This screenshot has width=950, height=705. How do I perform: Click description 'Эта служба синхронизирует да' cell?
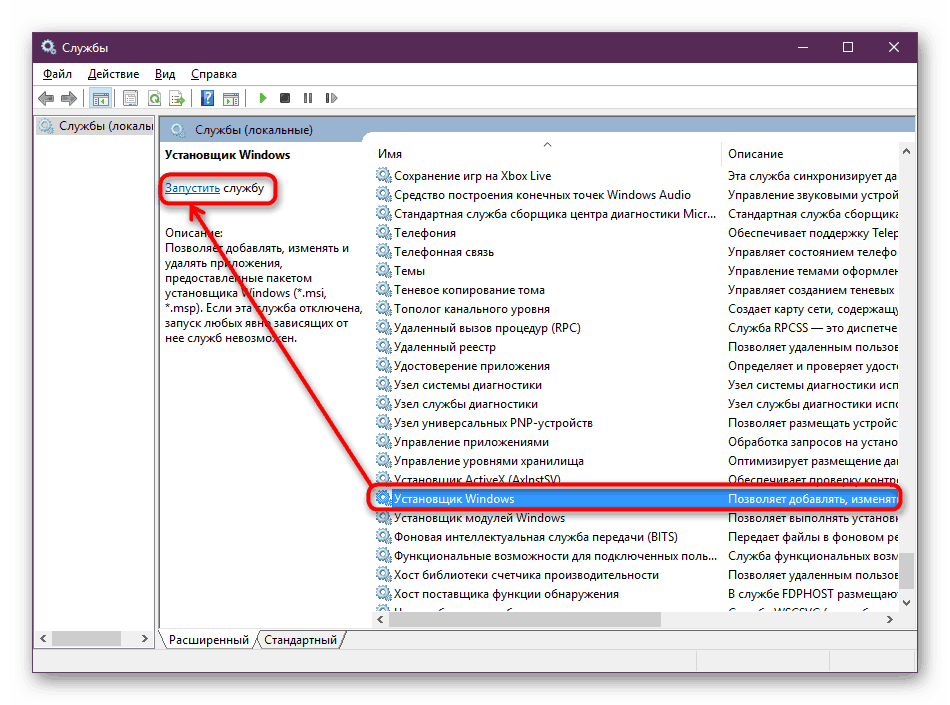pyautogui.click(x=812, y=176)
